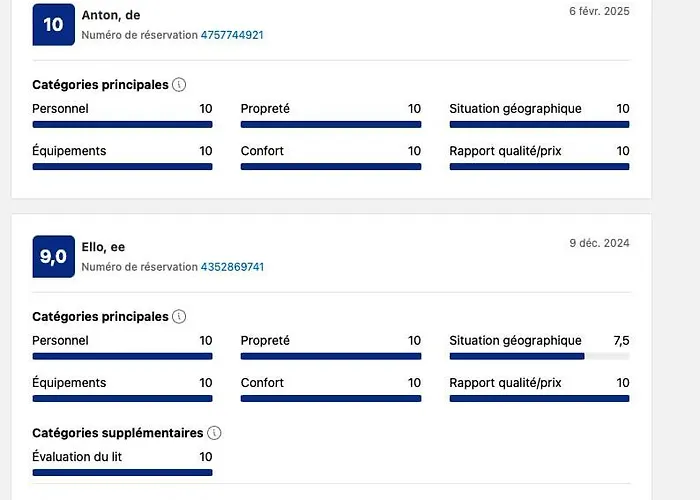The width and height of the screenshot is (700, 500).
Task: Click the Évaluation du lit rating bar
Action: [x=122, y=472]
